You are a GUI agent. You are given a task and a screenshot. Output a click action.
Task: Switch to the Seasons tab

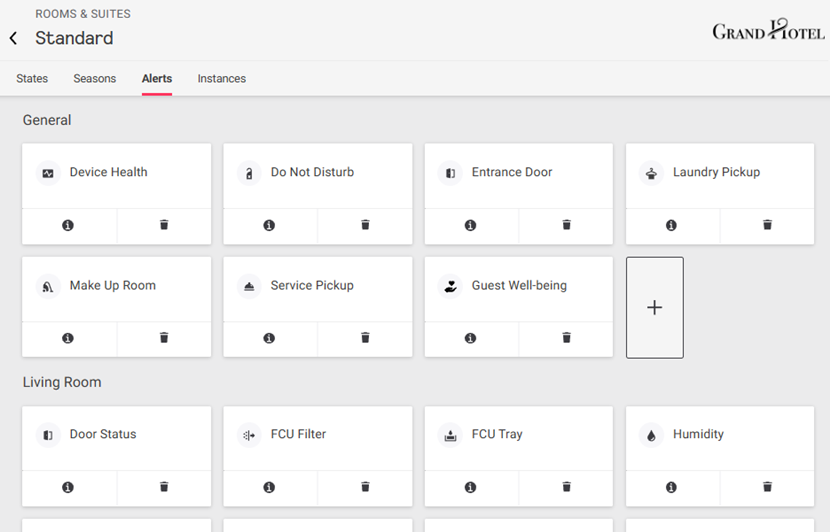[x=94, y=78]
